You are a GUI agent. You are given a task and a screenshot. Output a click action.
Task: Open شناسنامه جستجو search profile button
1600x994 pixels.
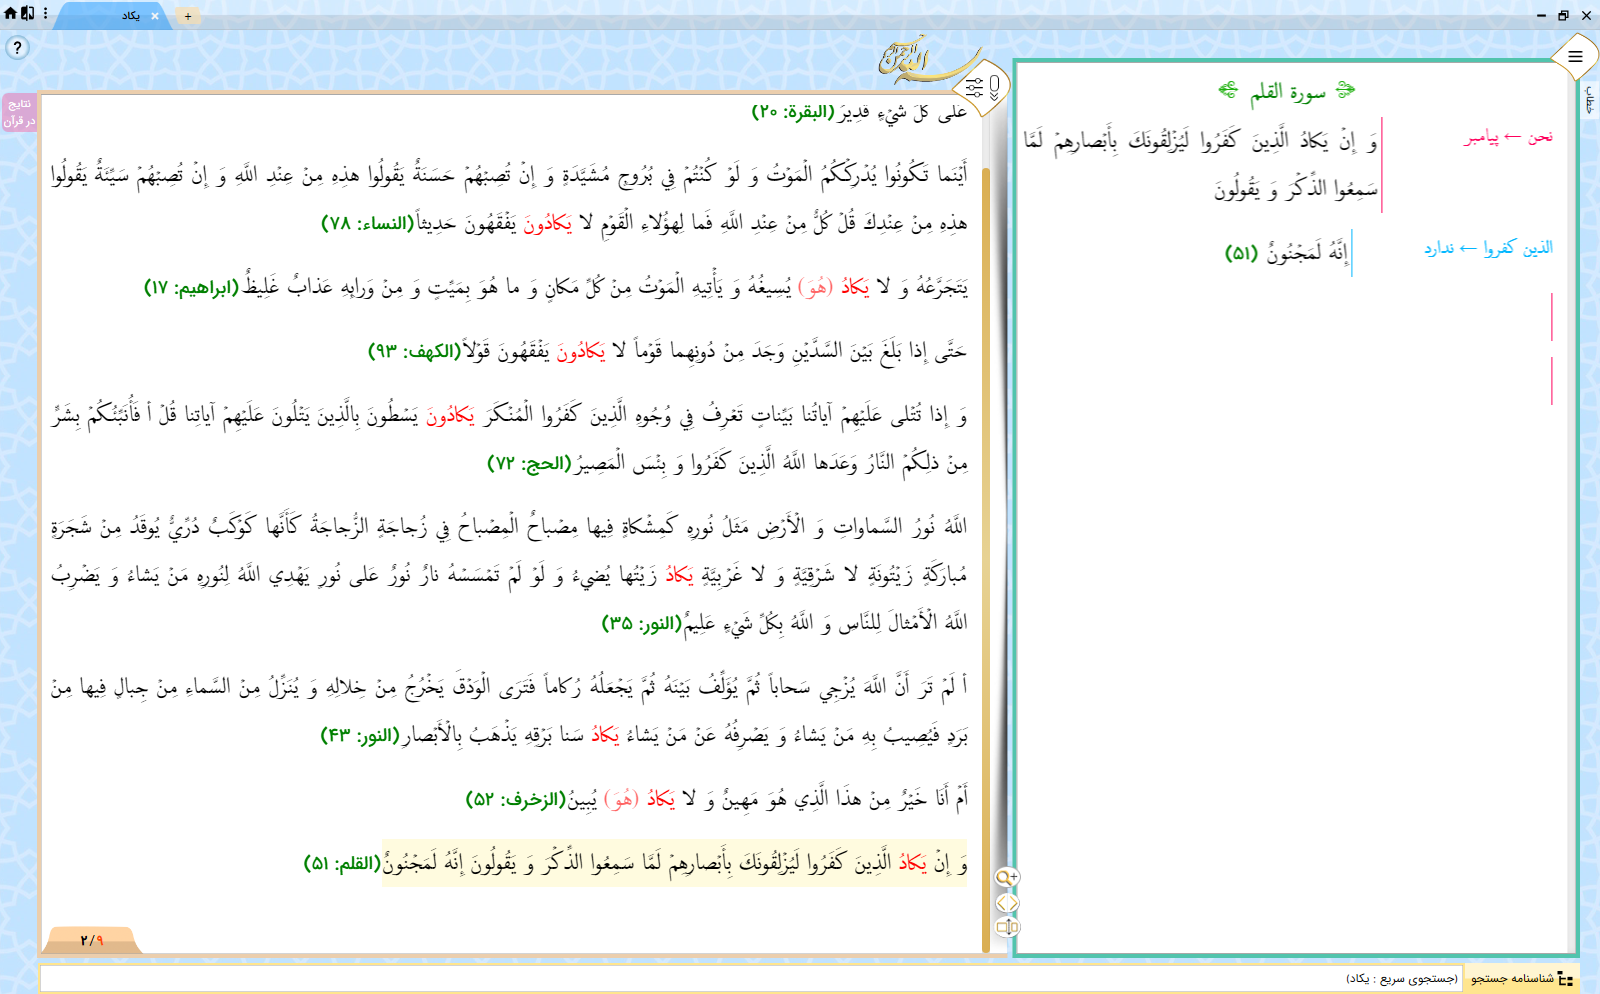pos(1521,979)
